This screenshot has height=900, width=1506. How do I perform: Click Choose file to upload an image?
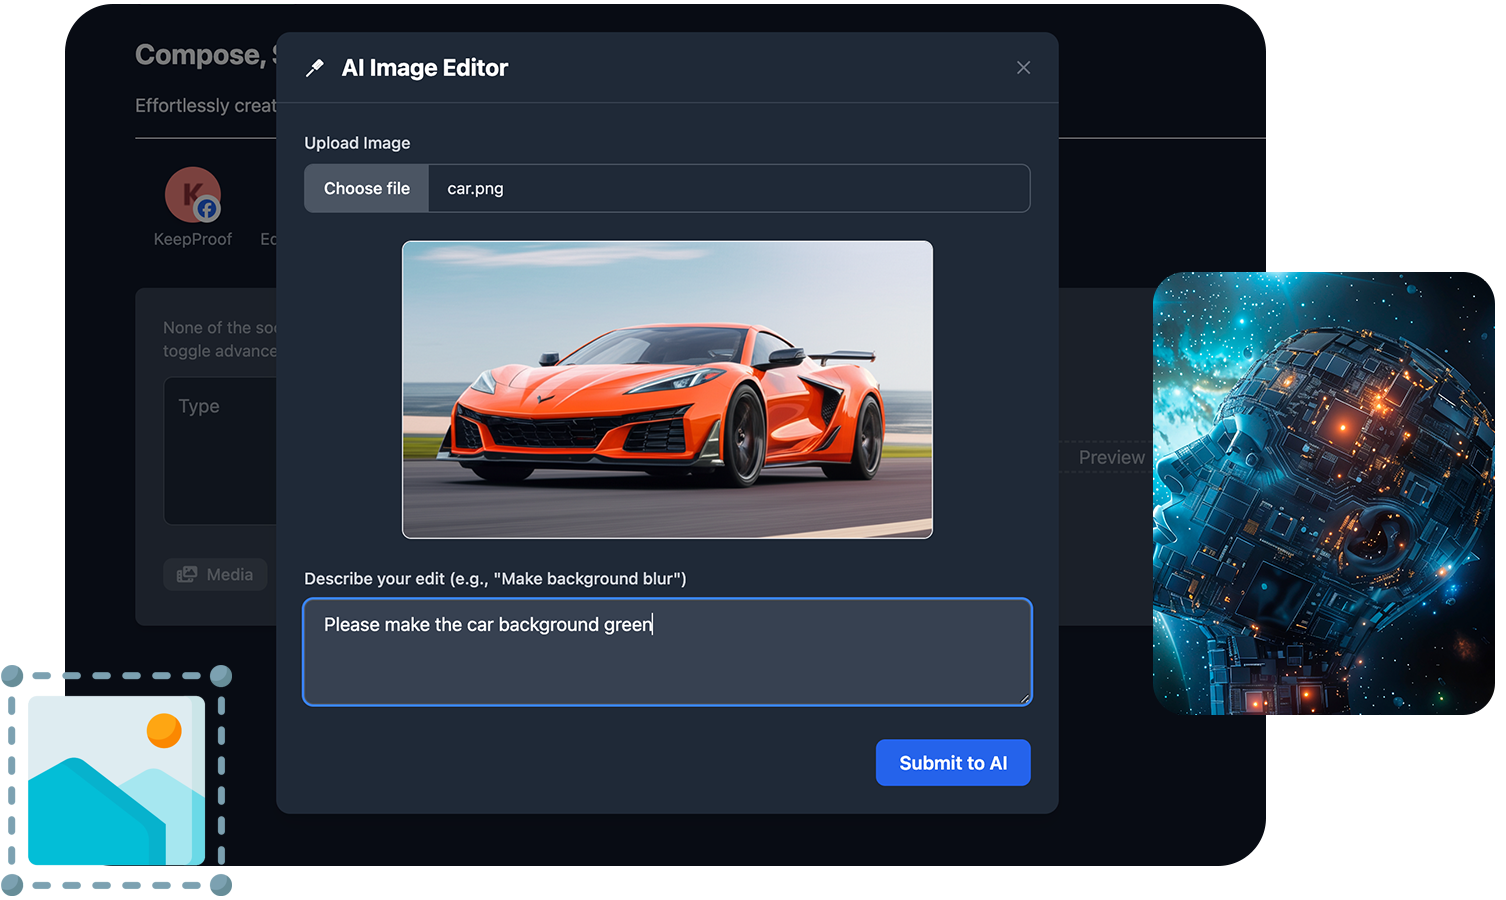366,188
